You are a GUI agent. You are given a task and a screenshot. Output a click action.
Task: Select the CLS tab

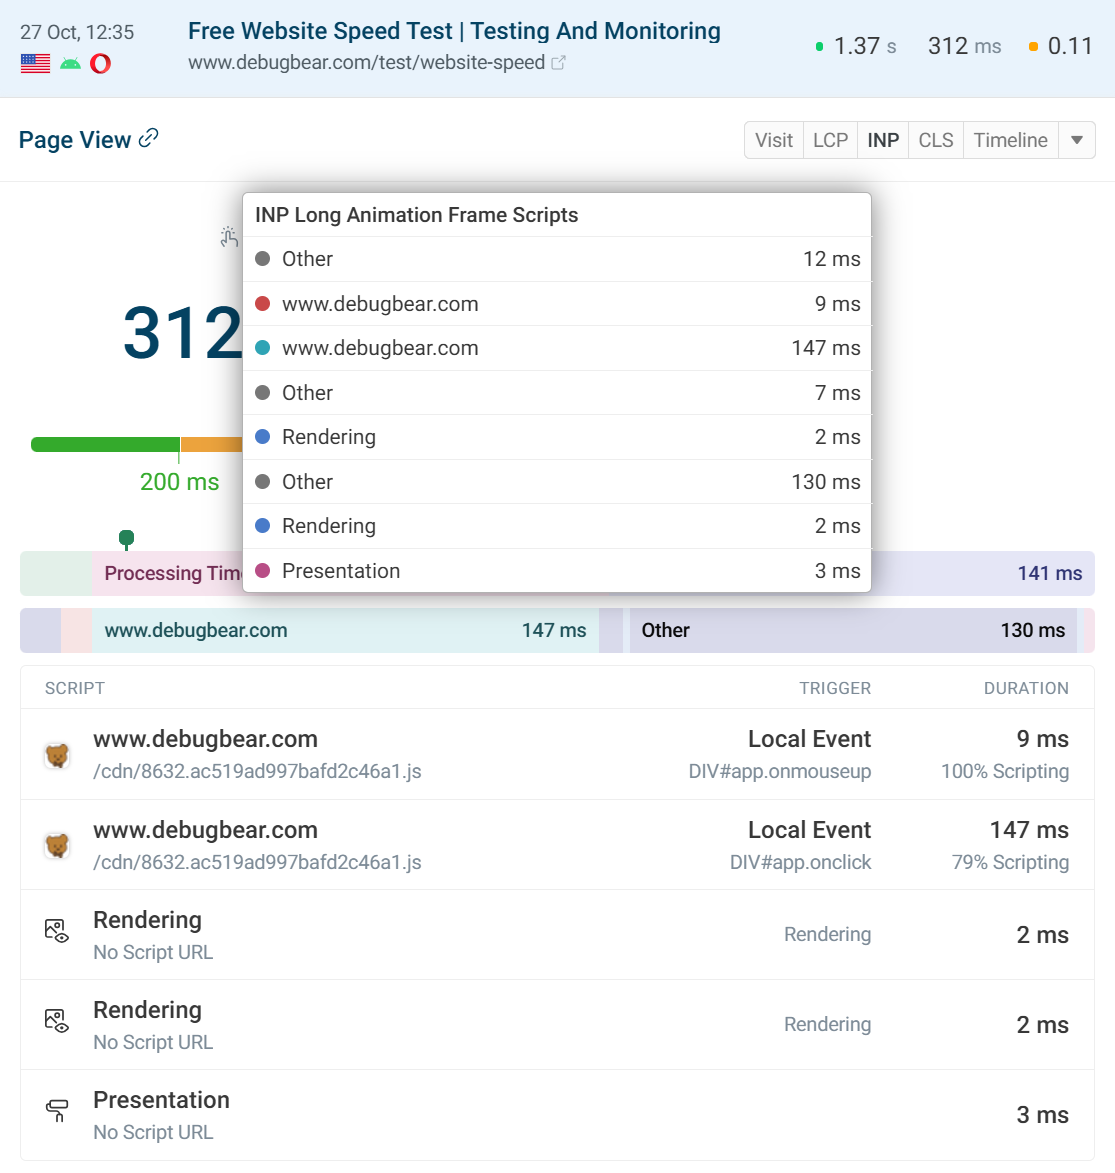point(935,140)
